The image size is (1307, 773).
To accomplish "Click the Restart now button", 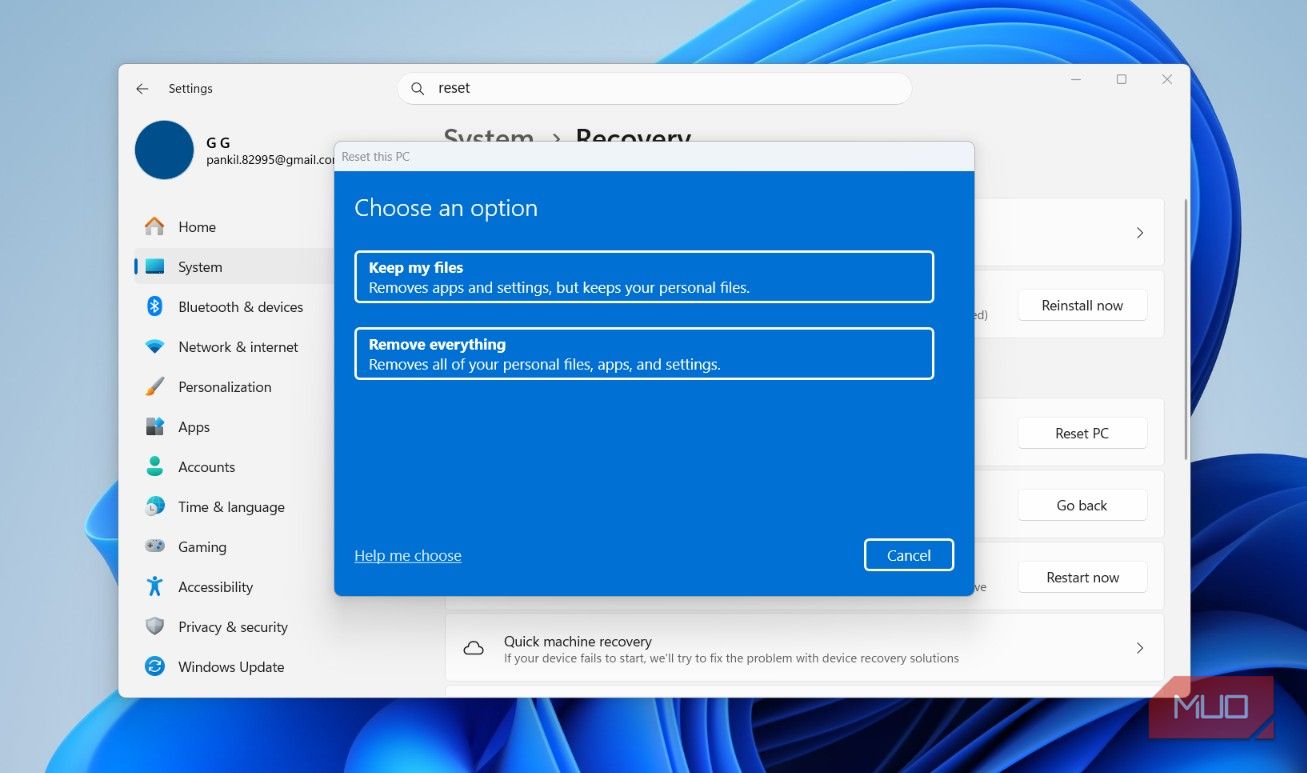I will coord(1082,577).
